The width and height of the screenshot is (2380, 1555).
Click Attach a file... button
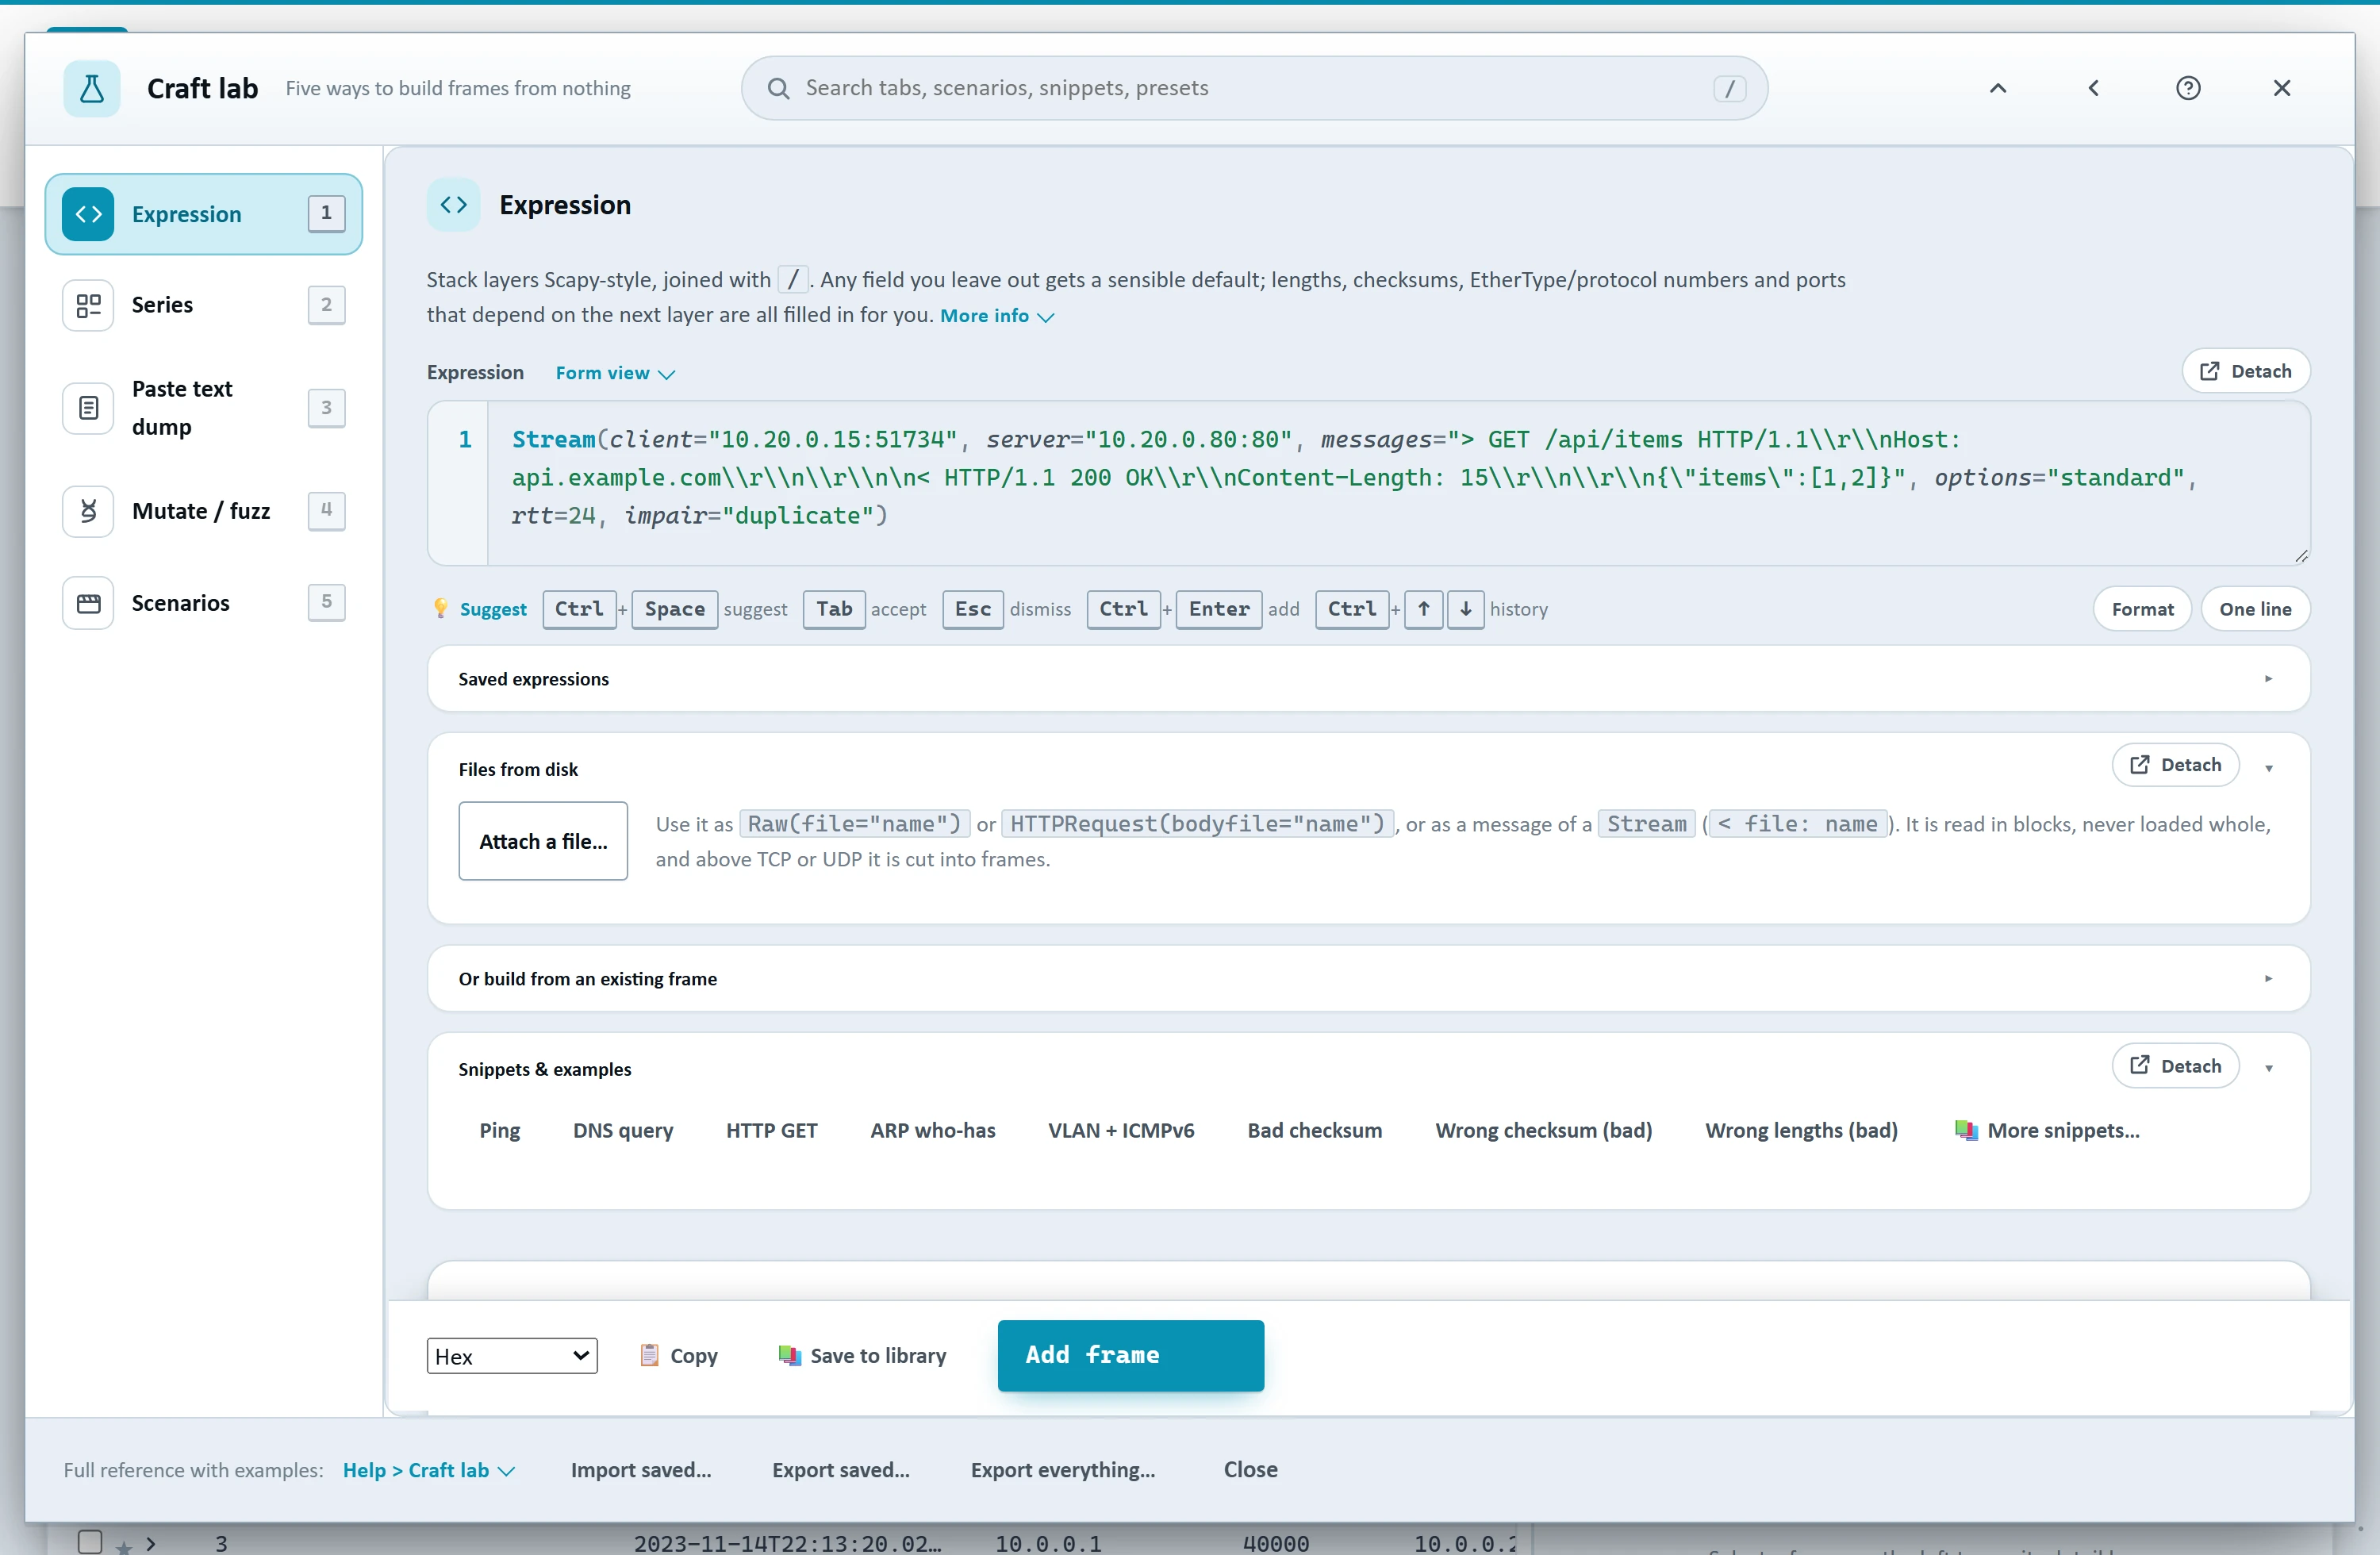click(x=543, y=841)
